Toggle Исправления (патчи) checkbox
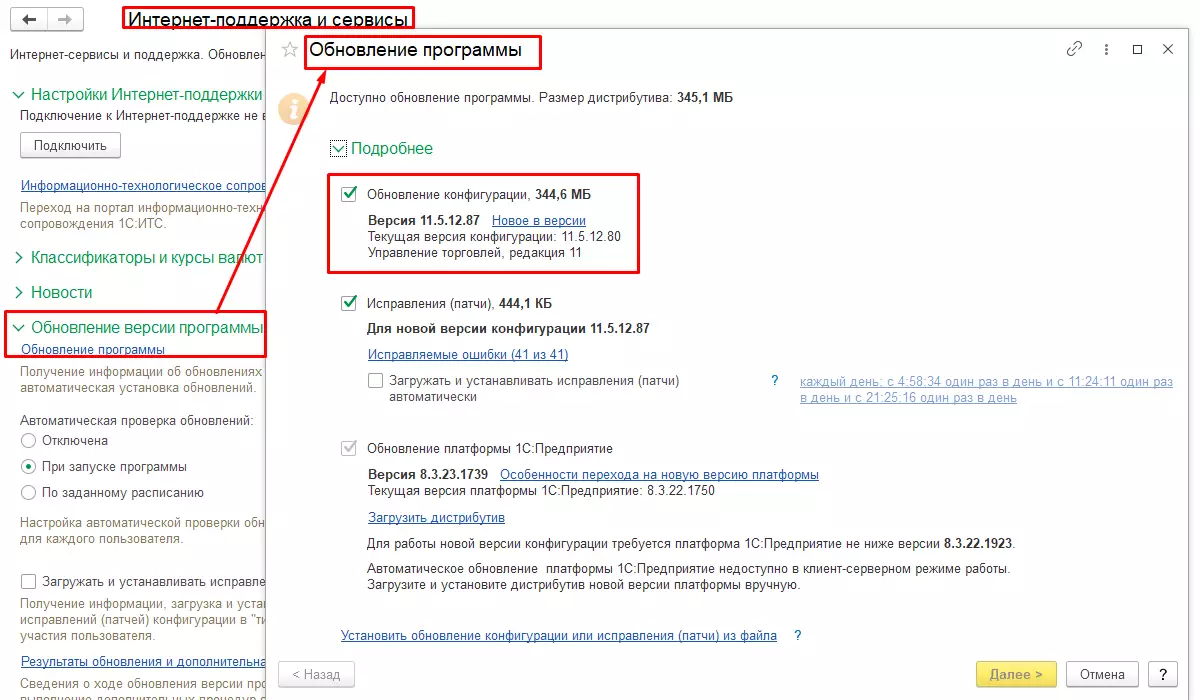Viewport: 1200px width, 700px height. (x=349, y=302)
